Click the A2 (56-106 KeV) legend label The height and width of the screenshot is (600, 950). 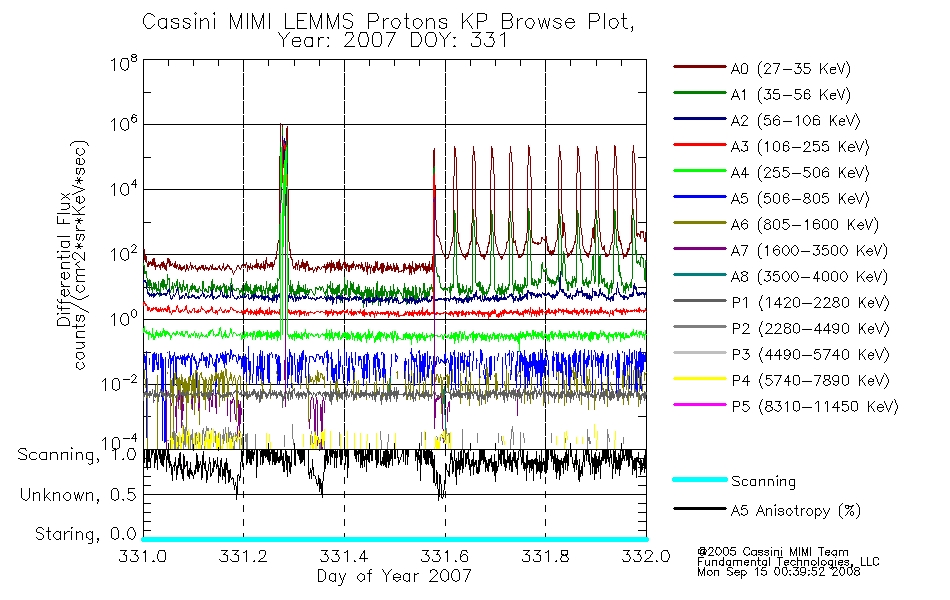795,121
